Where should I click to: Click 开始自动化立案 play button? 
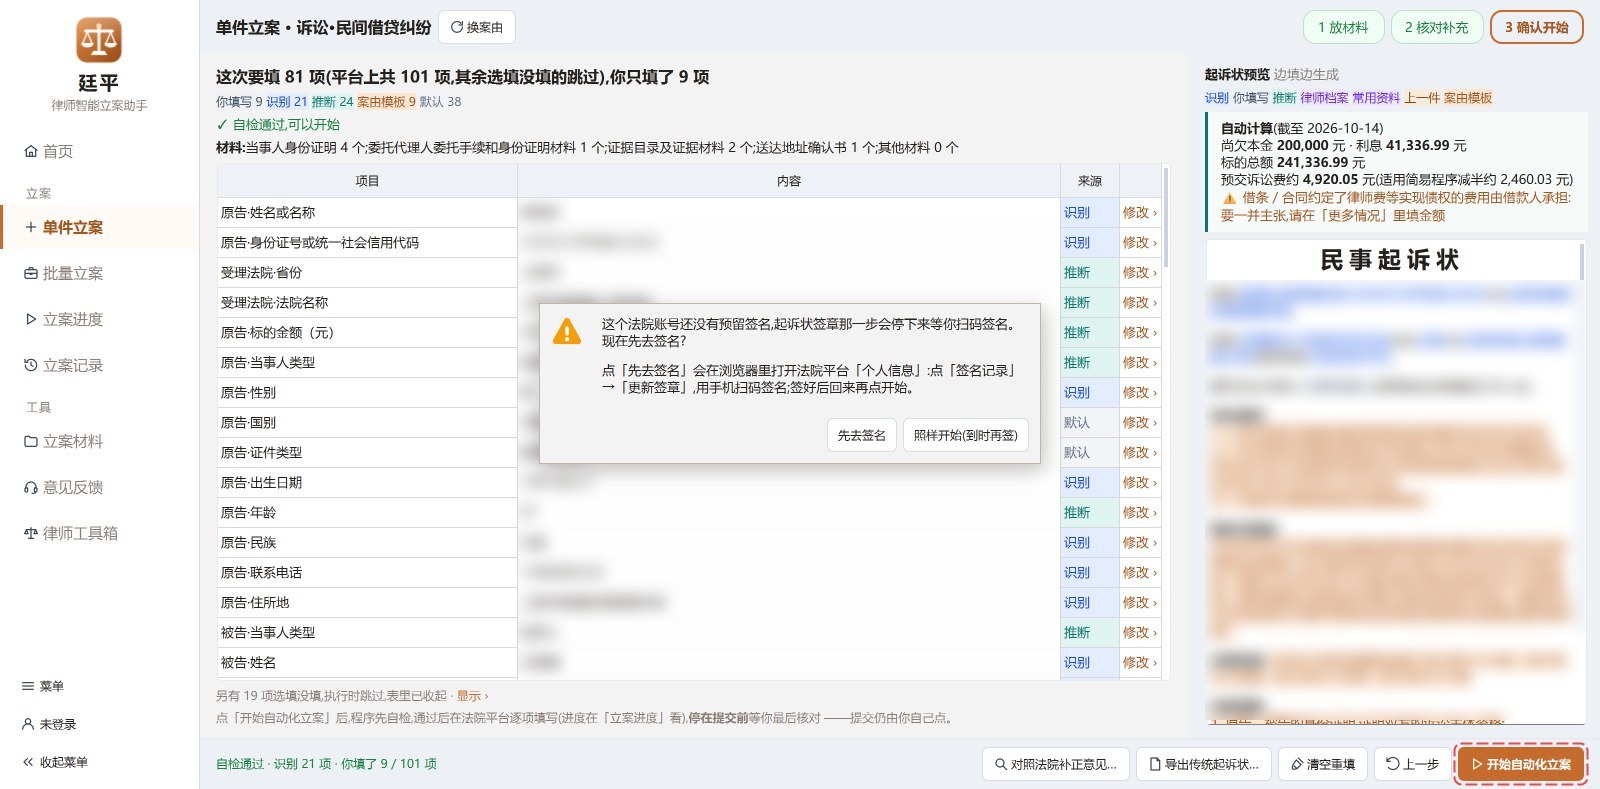[x=1521, y=764]
